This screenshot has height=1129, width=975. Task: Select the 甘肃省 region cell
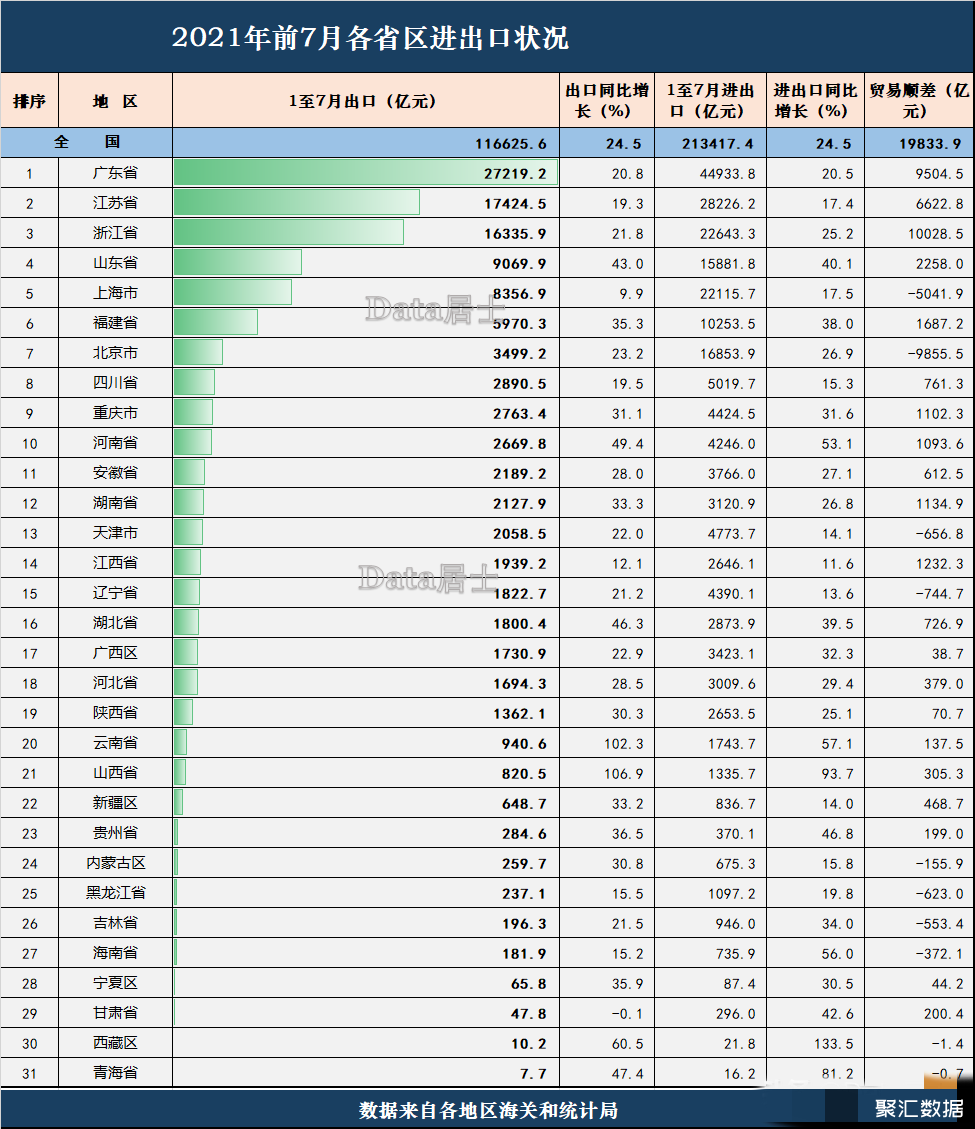pyautogui.click(x=115, y=1013)
